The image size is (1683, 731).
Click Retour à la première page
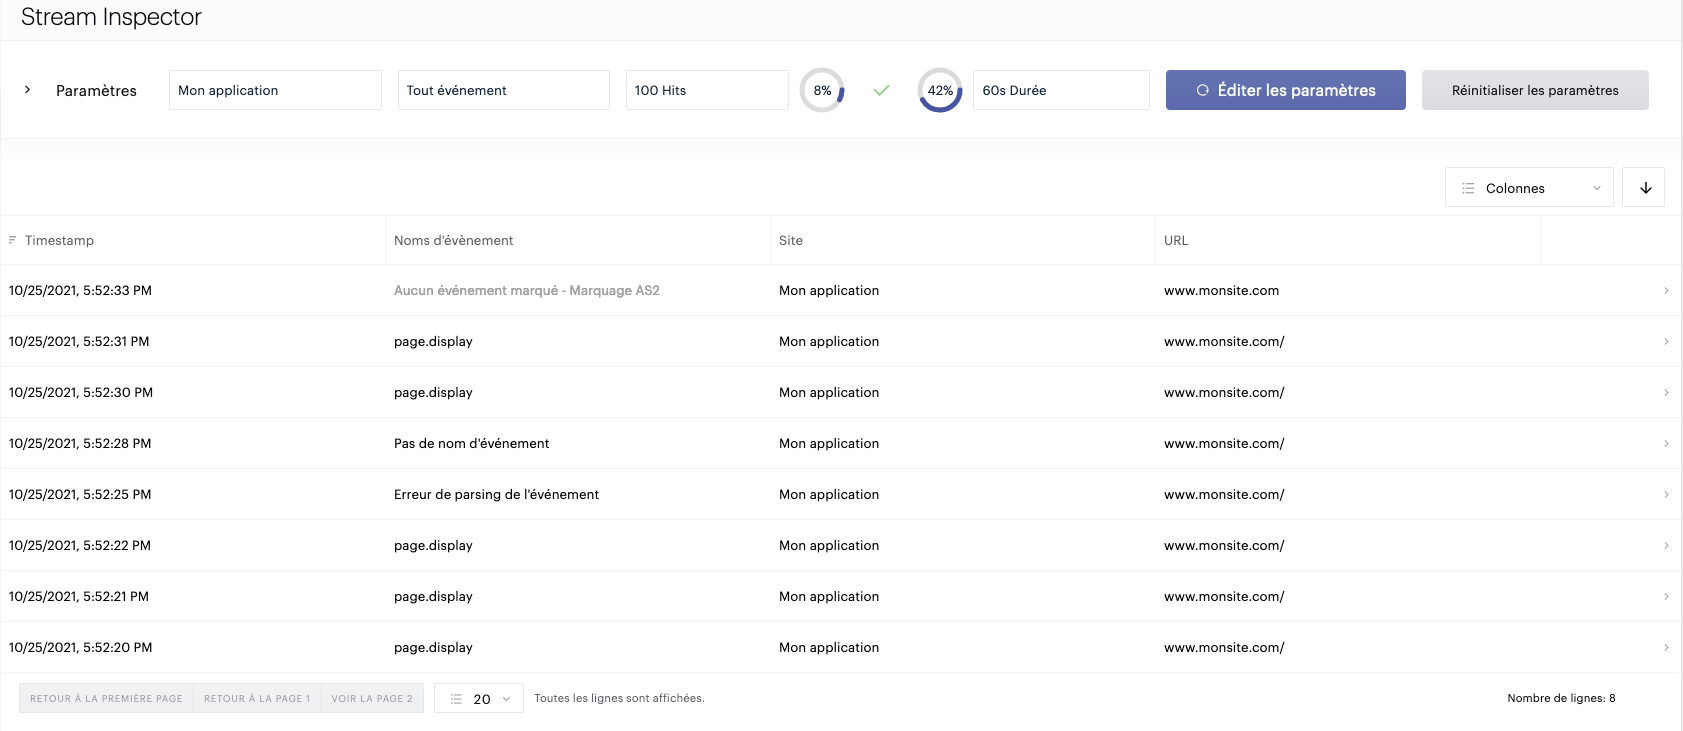tap(106, 699)
